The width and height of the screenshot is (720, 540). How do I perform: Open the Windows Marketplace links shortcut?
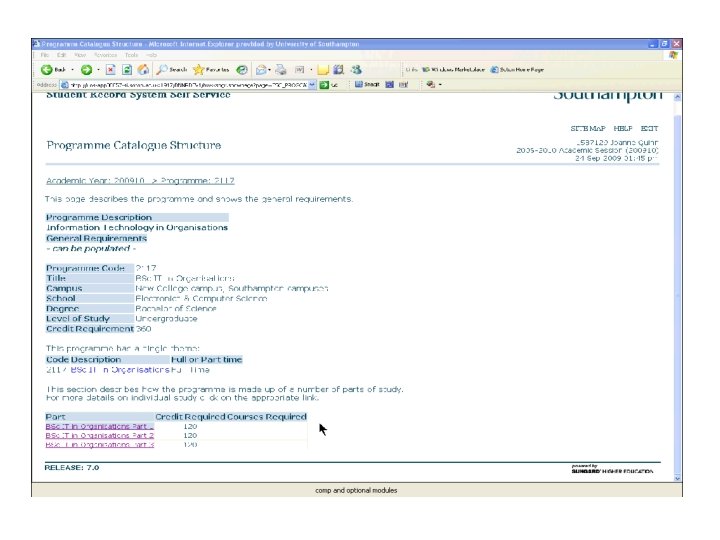[453, 70]
